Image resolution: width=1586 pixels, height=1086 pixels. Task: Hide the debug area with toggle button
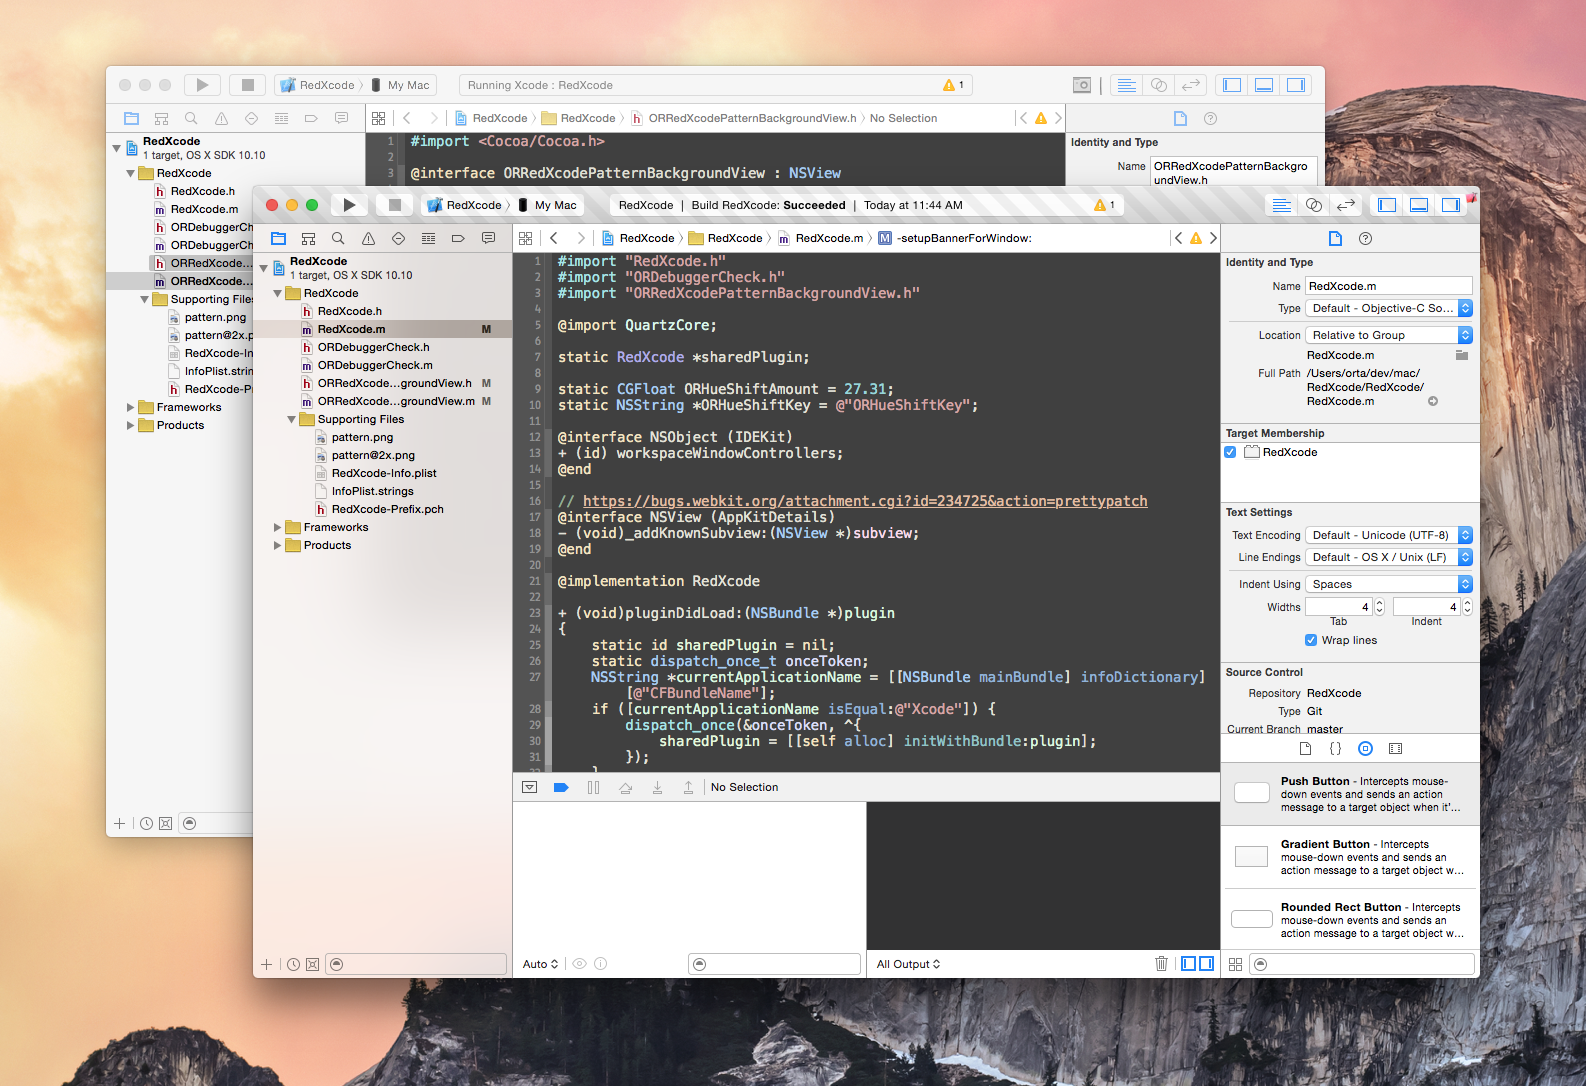pos(530,787)
